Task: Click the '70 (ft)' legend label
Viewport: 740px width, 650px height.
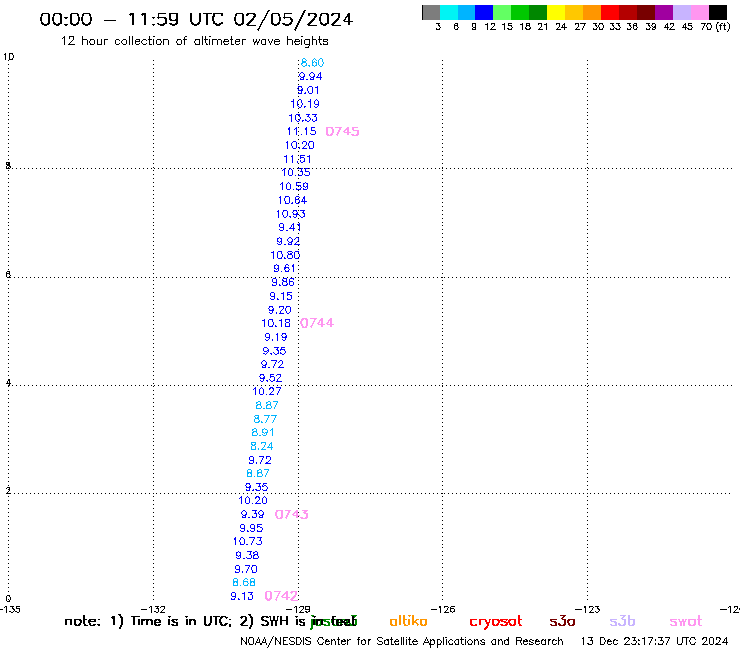Action: pyautogui.click(x=715, y=27)
